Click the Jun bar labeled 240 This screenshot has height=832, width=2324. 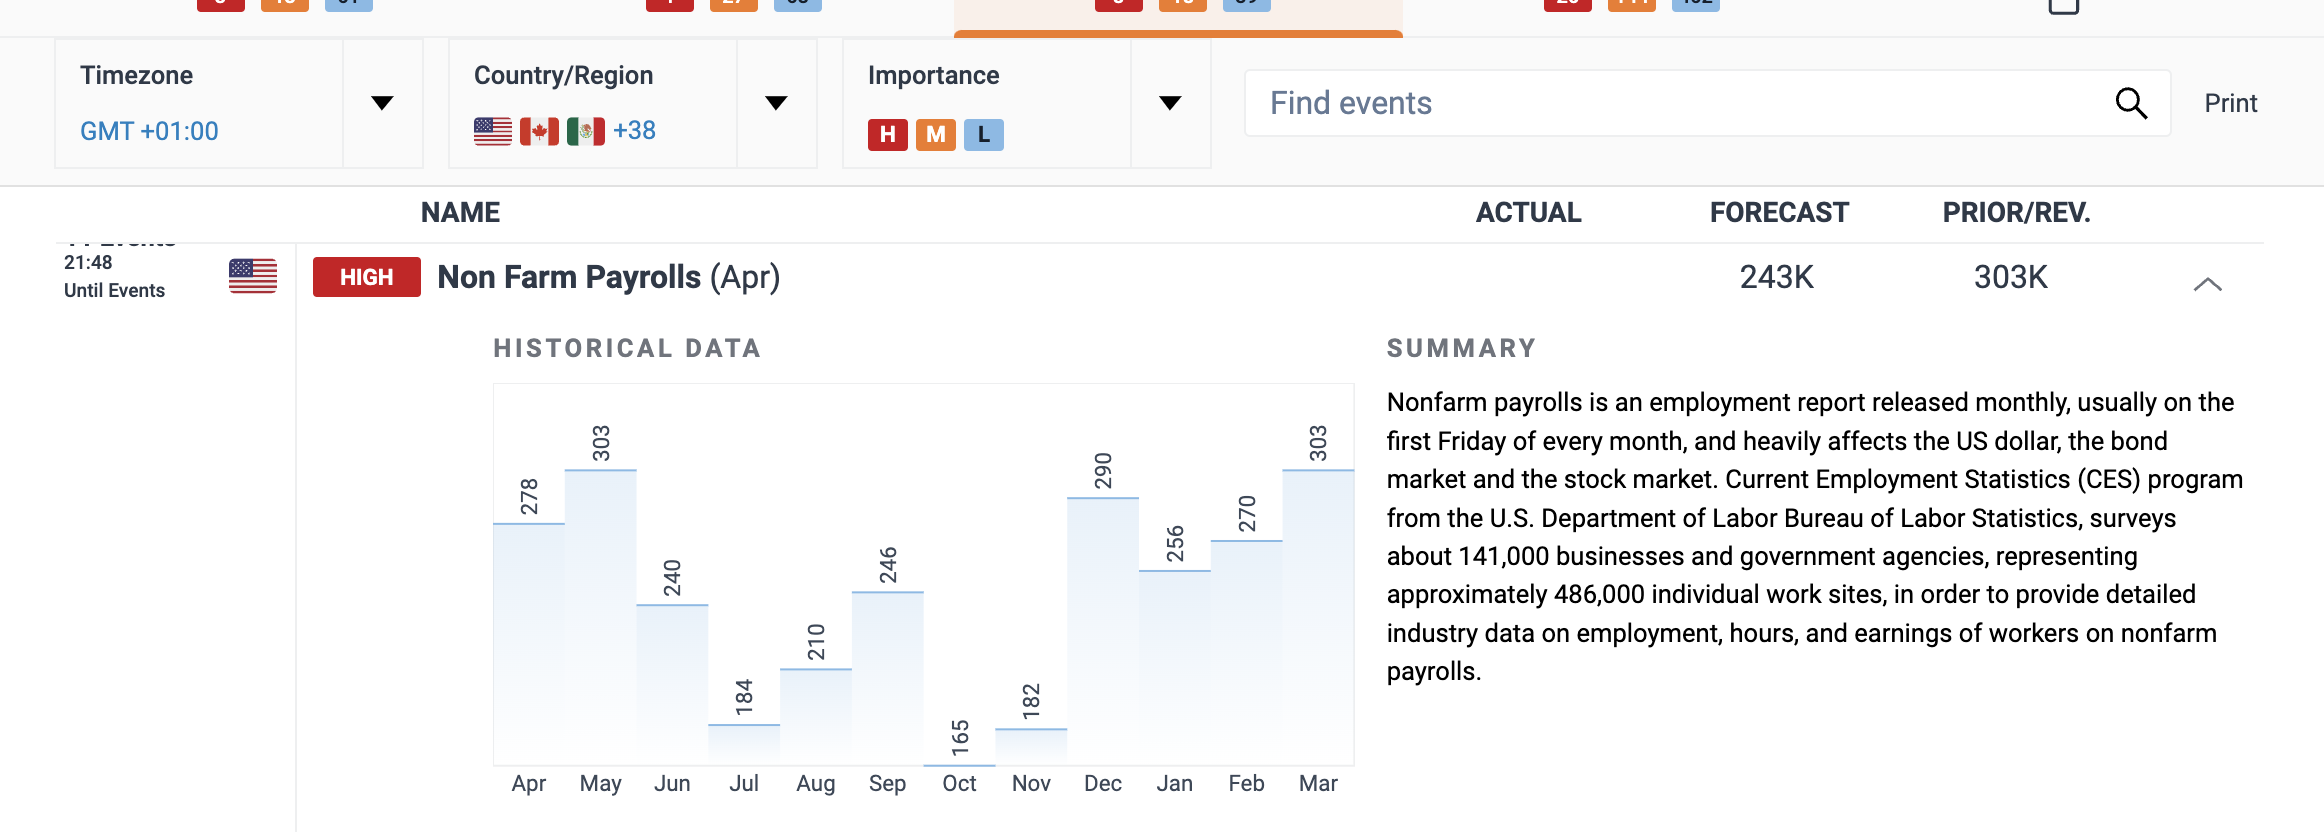[x=672, y=685]
